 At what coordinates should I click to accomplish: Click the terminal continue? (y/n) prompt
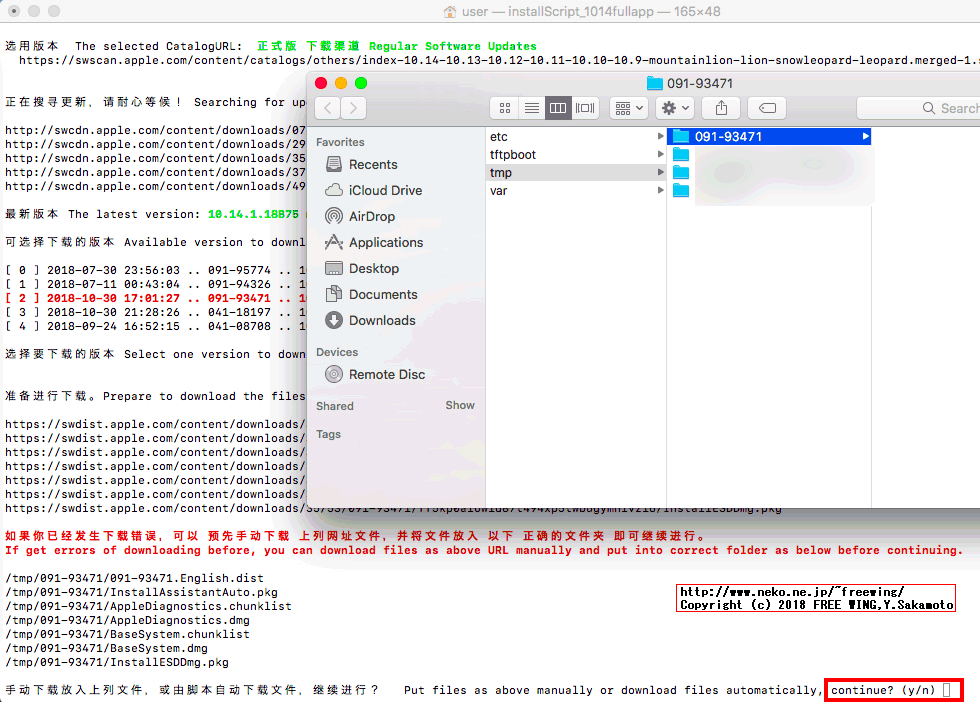(x=892, y=690)
